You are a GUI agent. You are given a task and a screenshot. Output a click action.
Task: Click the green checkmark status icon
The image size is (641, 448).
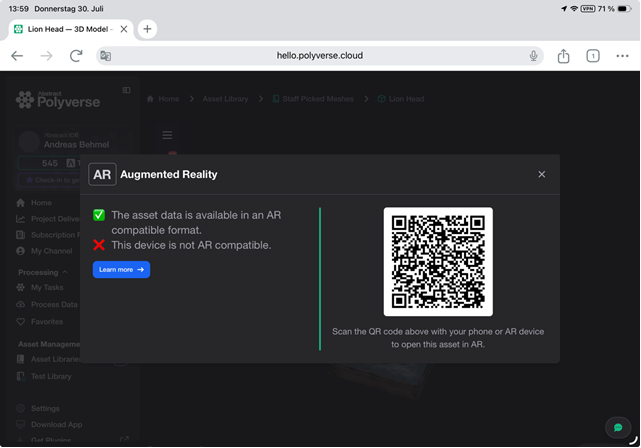[x=99, y=215]
